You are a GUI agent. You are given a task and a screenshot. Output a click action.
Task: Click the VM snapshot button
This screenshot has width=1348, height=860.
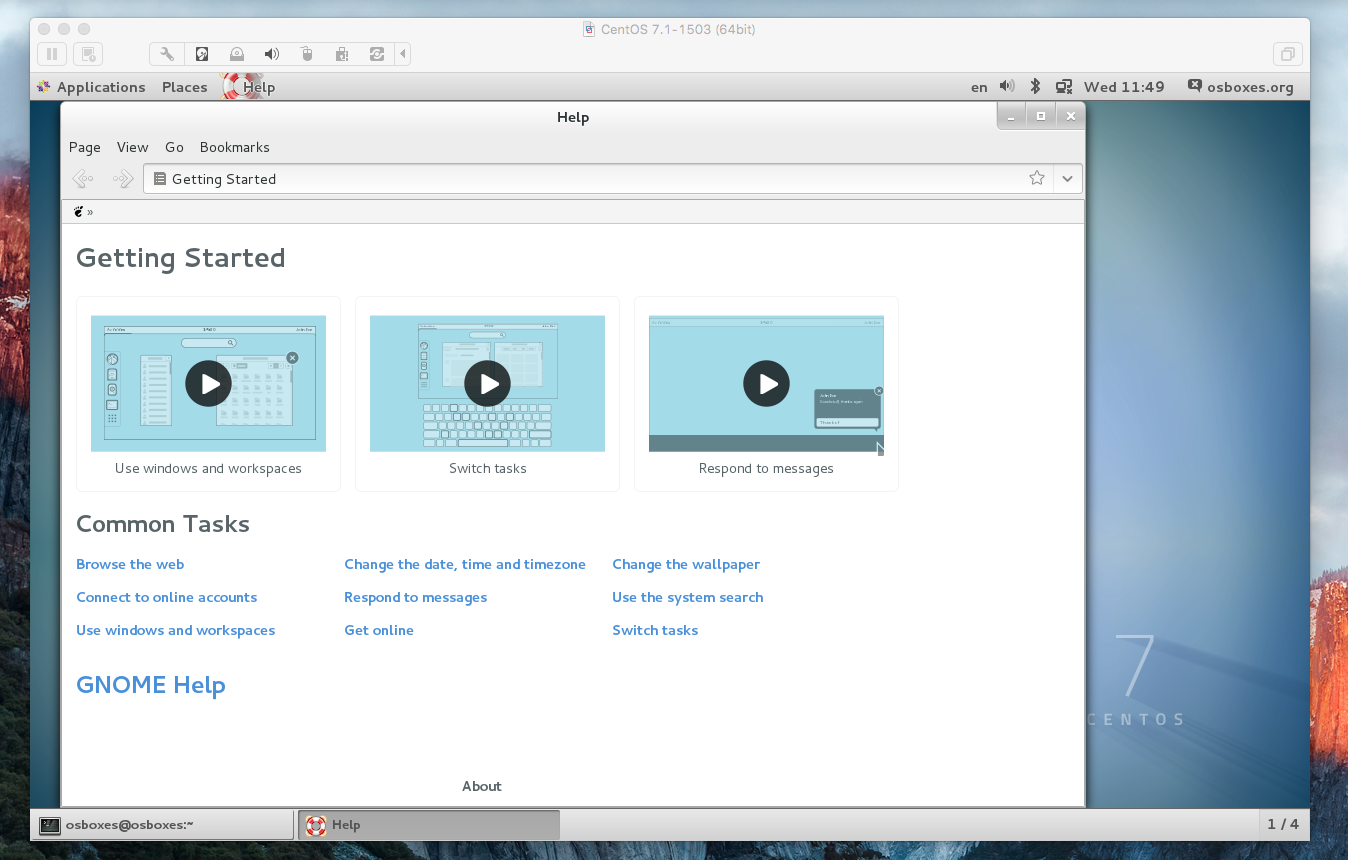88,54
